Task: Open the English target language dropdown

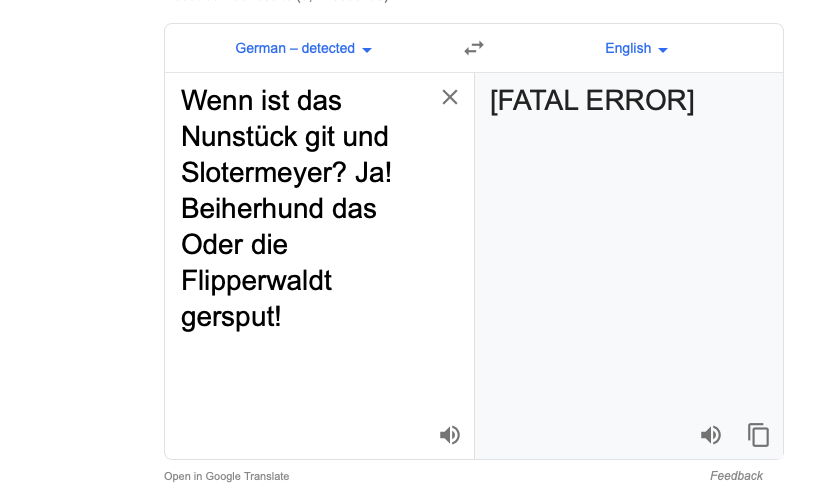Action: tap(636, 49)
